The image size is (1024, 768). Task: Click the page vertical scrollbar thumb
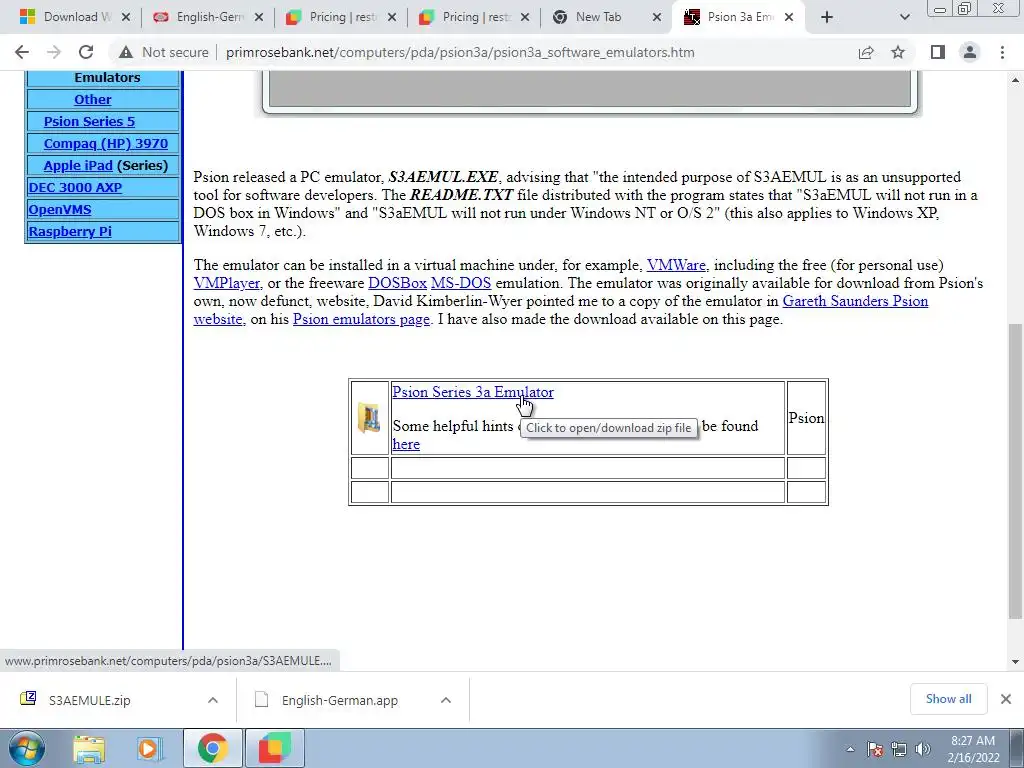pyautogui.click(x=1015, y=470)
